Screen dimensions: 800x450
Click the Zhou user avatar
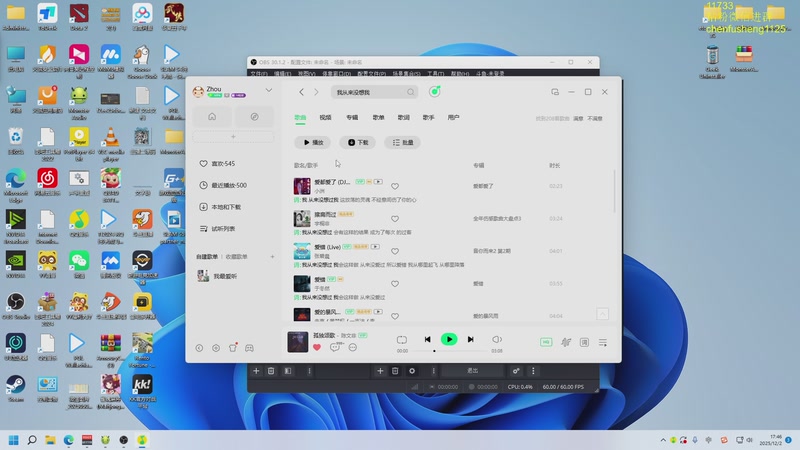[x=198, y=91]
